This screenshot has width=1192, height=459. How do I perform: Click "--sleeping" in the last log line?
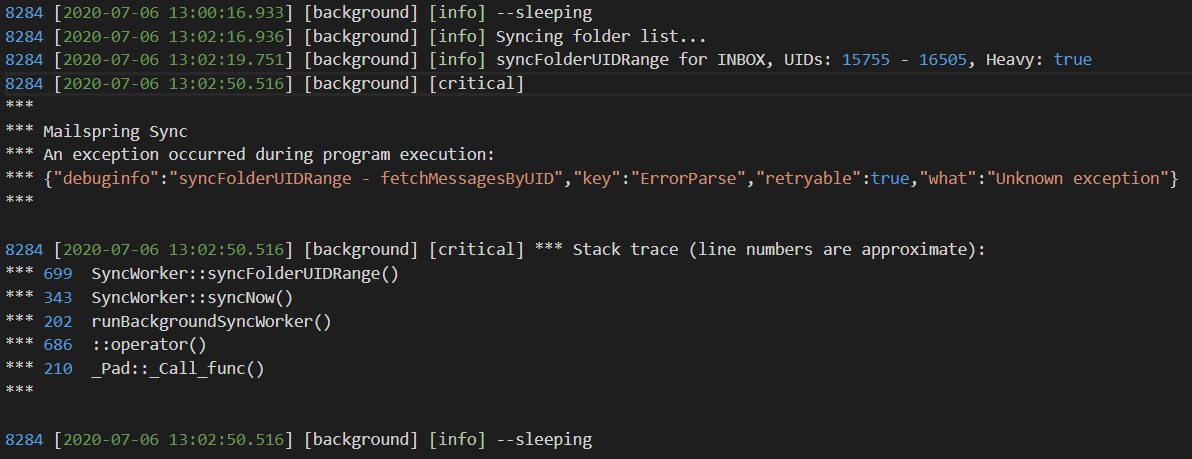tap(544, 439)
